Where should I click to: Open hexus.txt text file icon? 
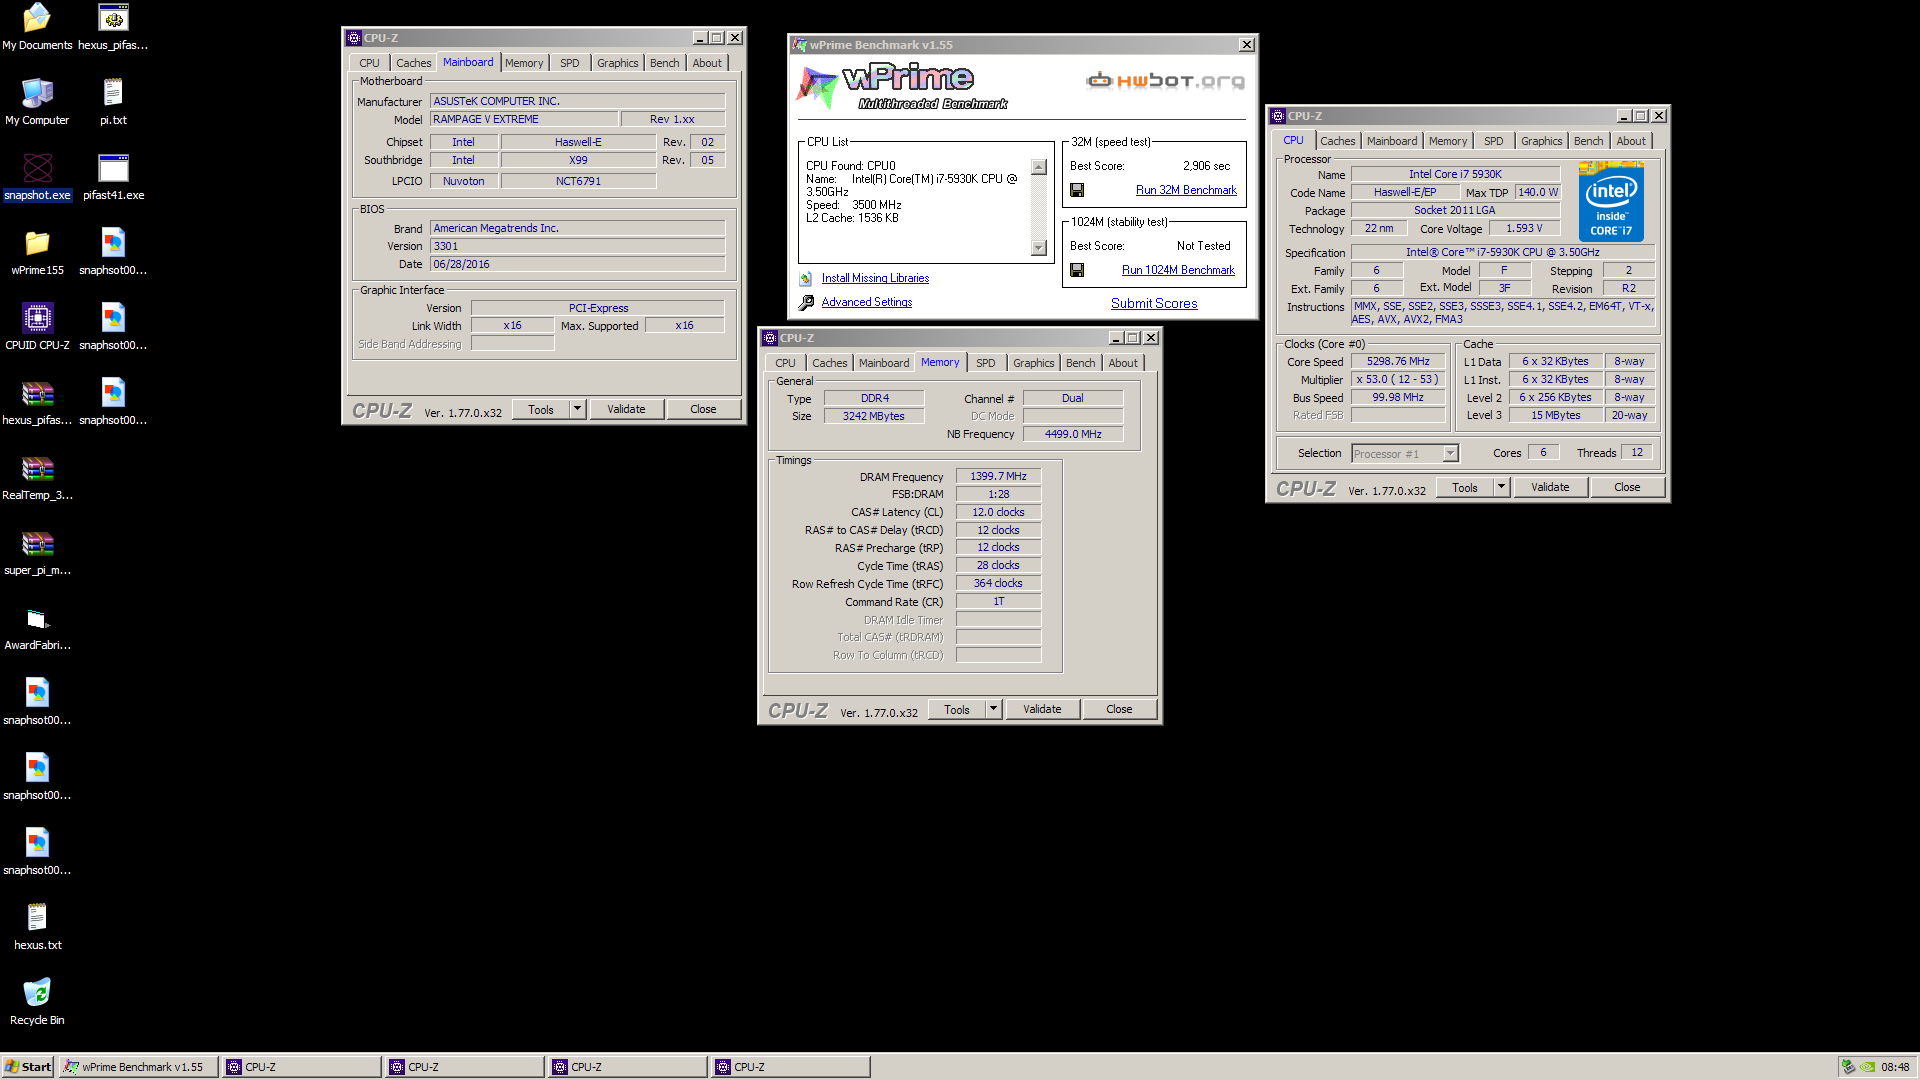(x=37, y=927)
